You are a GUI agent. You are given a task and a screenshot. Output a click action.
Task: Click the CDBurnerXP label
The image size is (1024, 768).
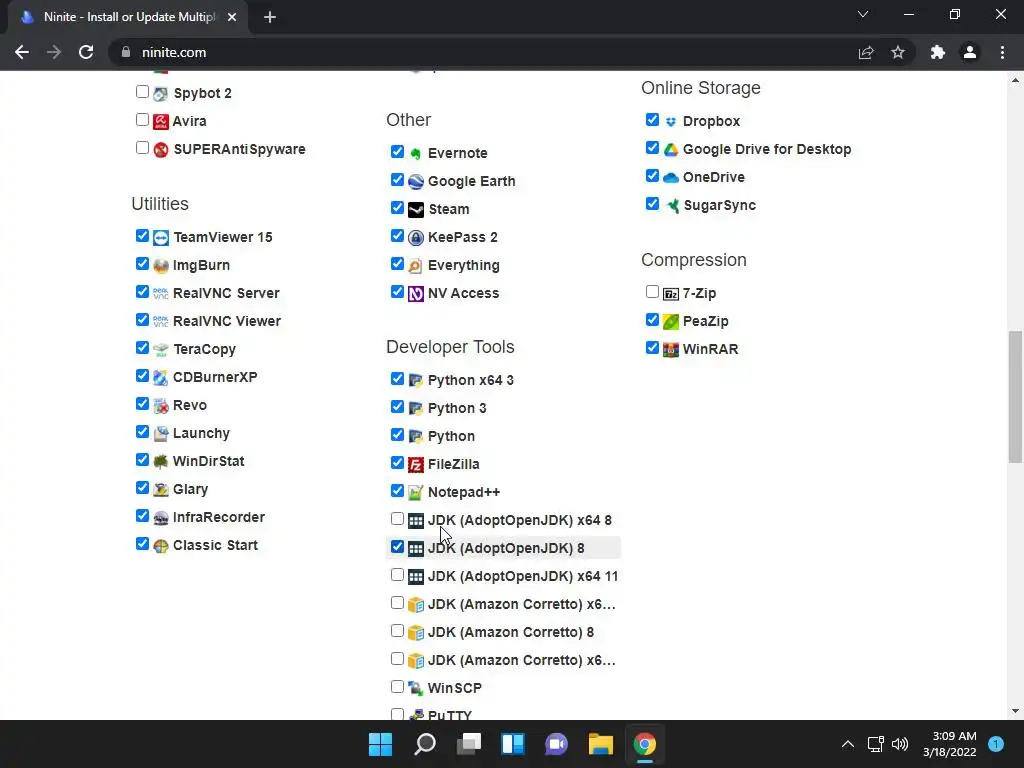pyautogui.click(x=215, y=377)
